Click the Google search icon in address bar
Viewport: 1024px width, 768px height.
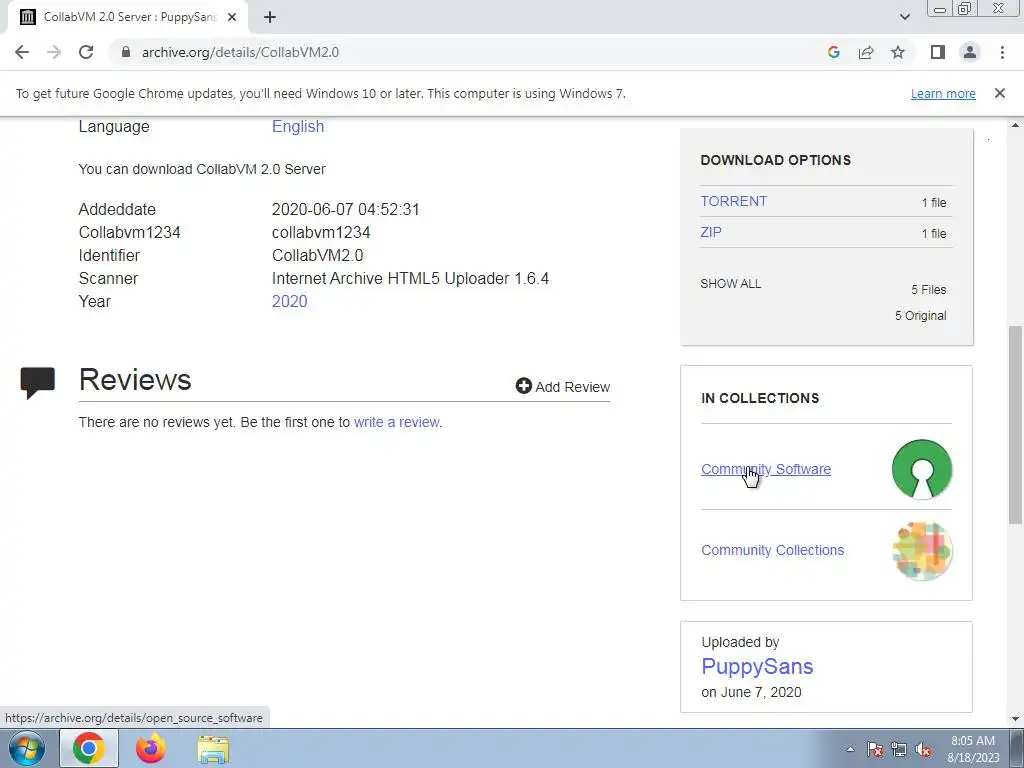833,52
